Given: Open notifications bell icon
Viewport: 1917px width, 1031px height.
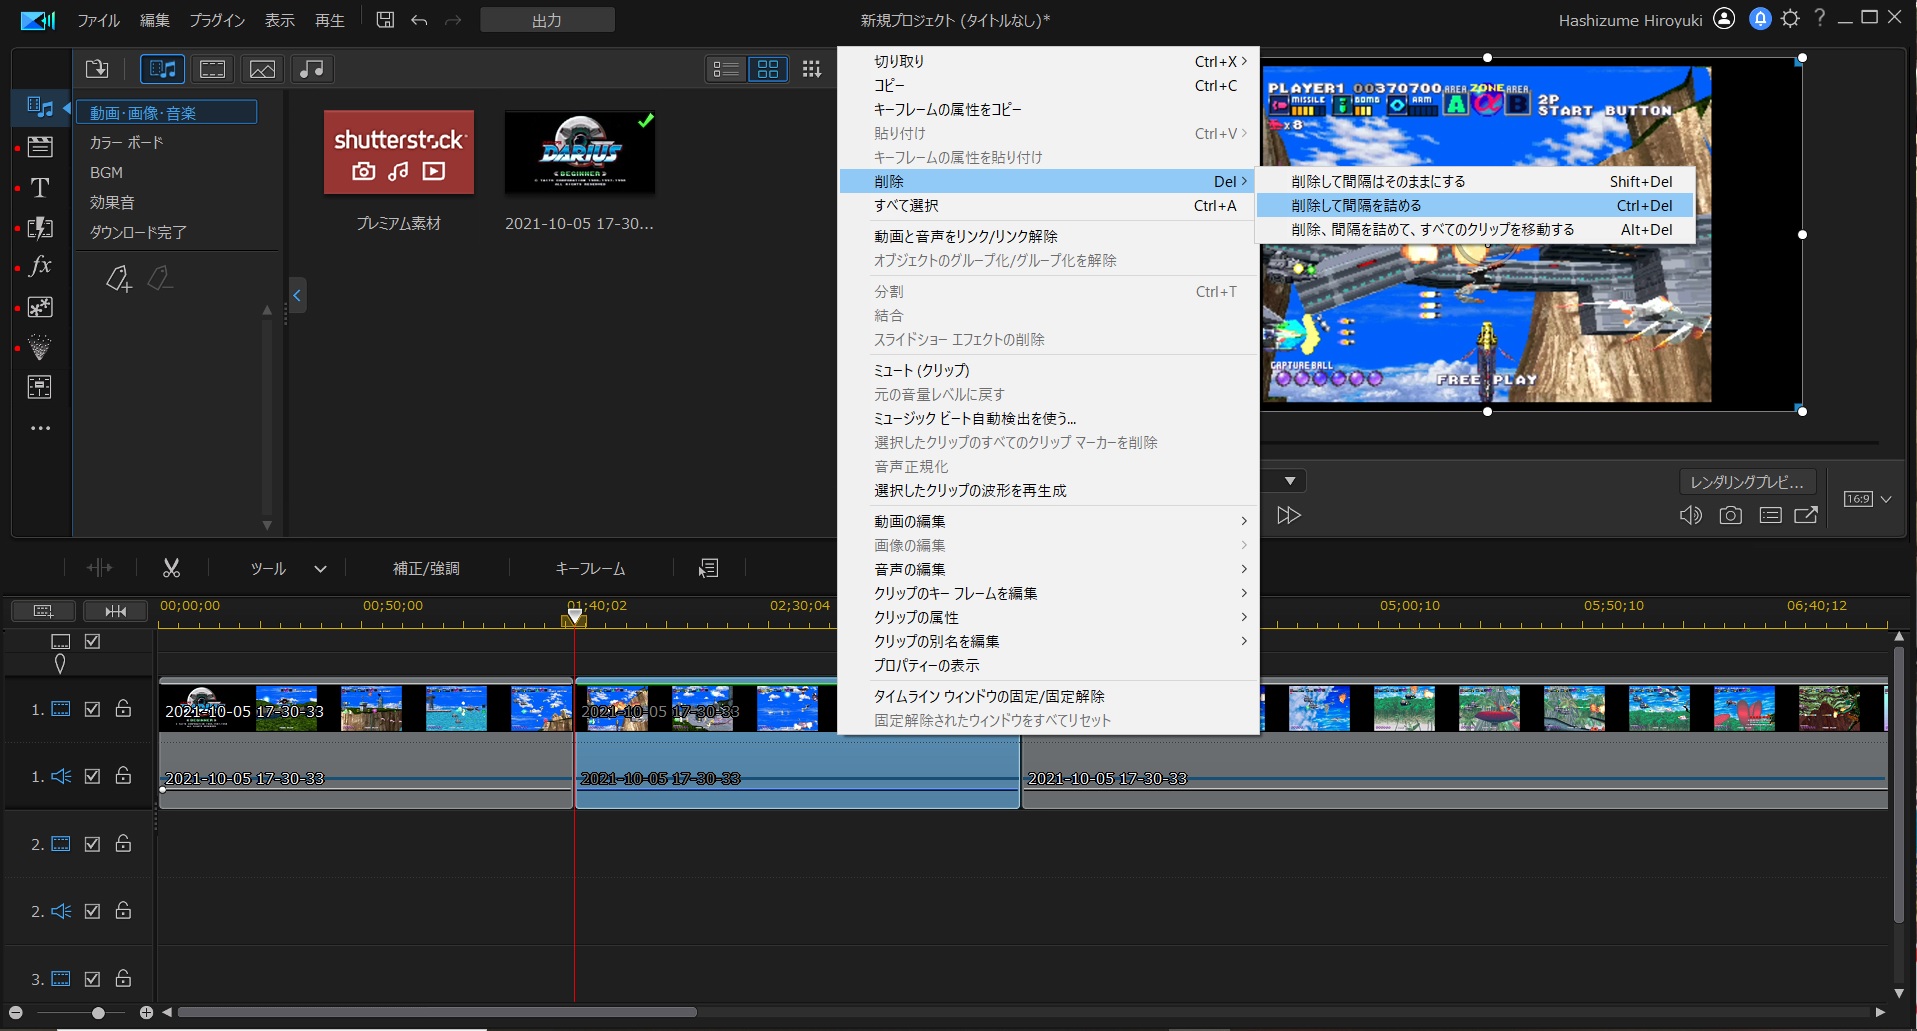Looking at the screenshot, I should pos(1760,18).
